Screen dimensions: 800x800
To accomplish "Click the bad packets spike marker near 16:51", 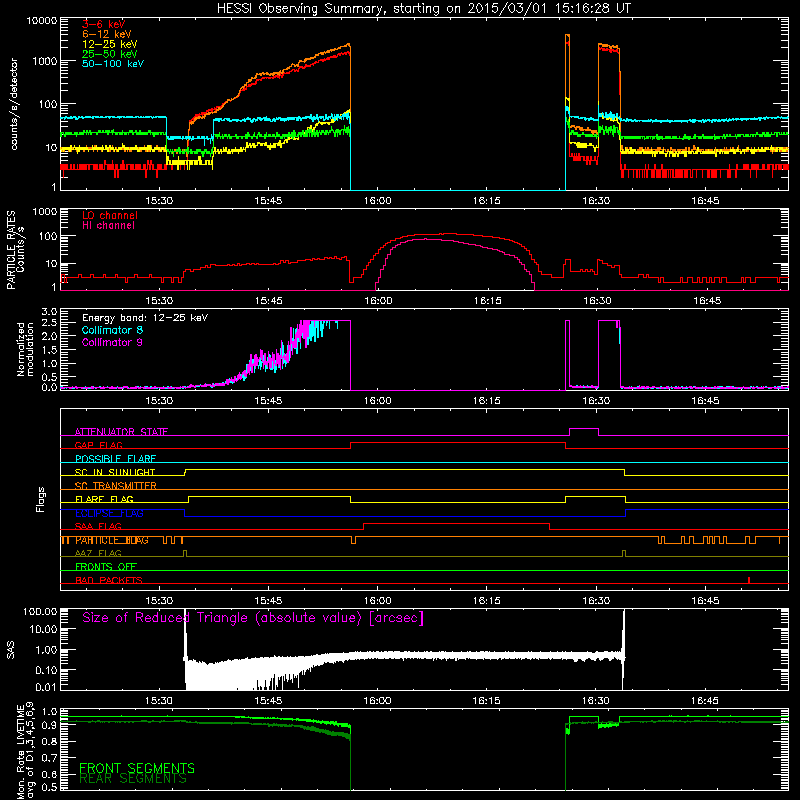I will (748, 580).
